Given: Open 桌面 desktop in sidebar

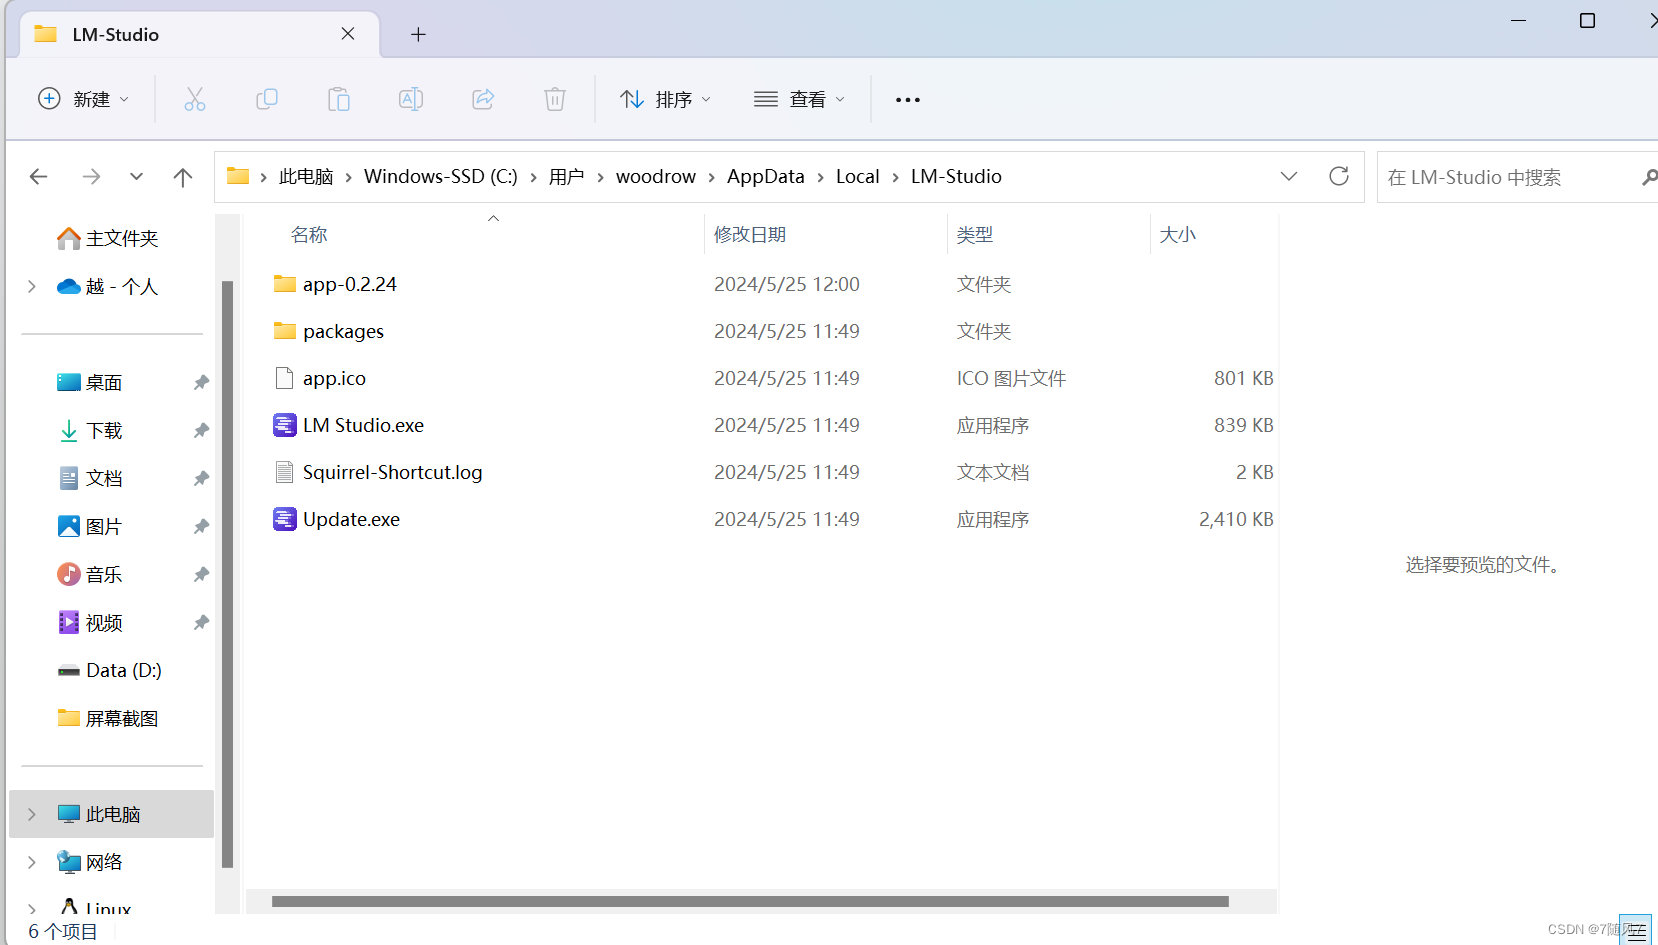Looking at the screenshot, I should 90,383.
